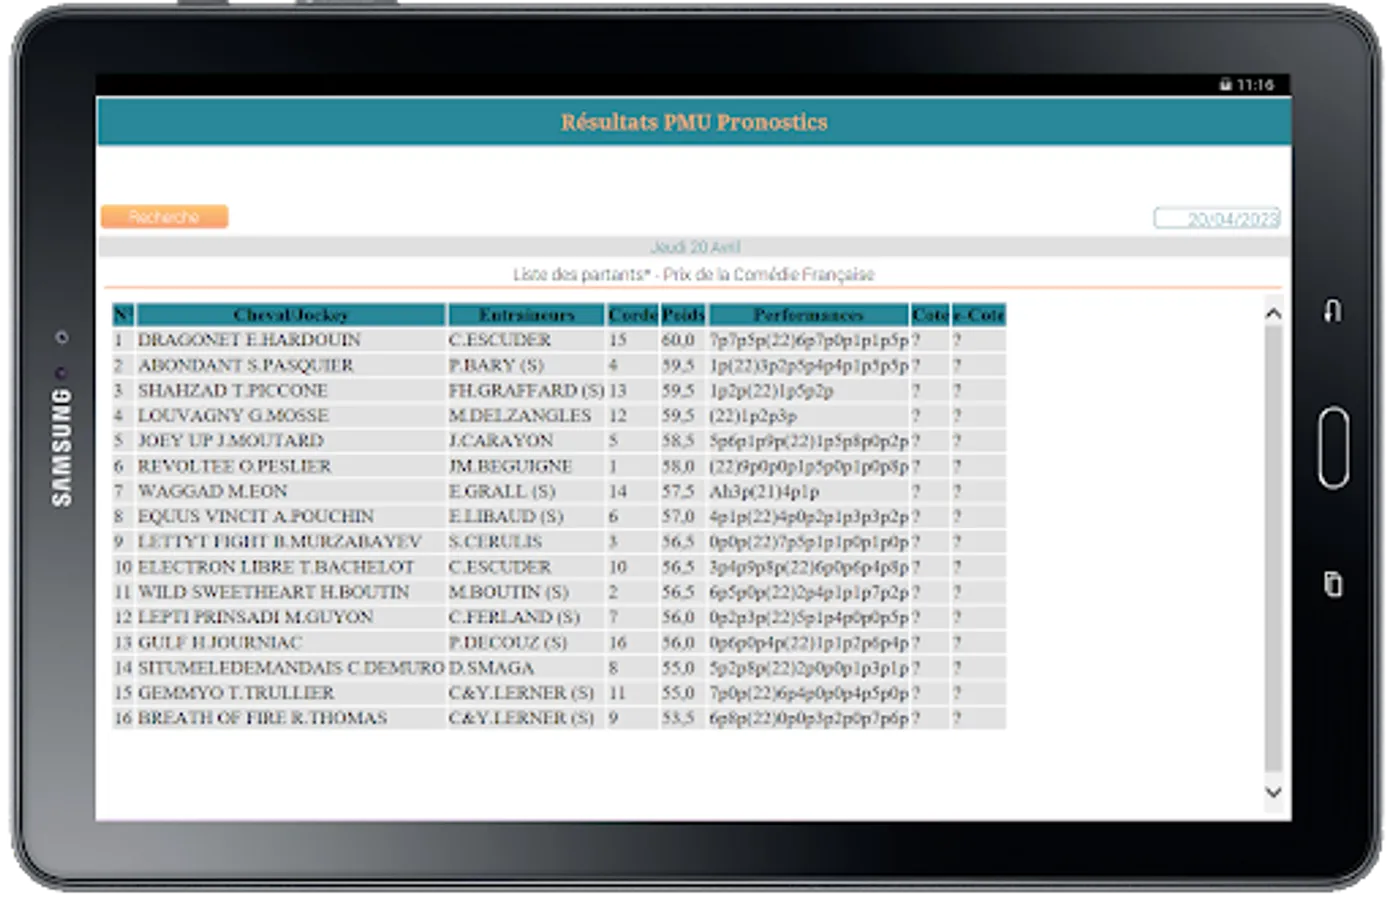Select row WAGGAD M.EON

pyautogui.click(x=559, y=491)
